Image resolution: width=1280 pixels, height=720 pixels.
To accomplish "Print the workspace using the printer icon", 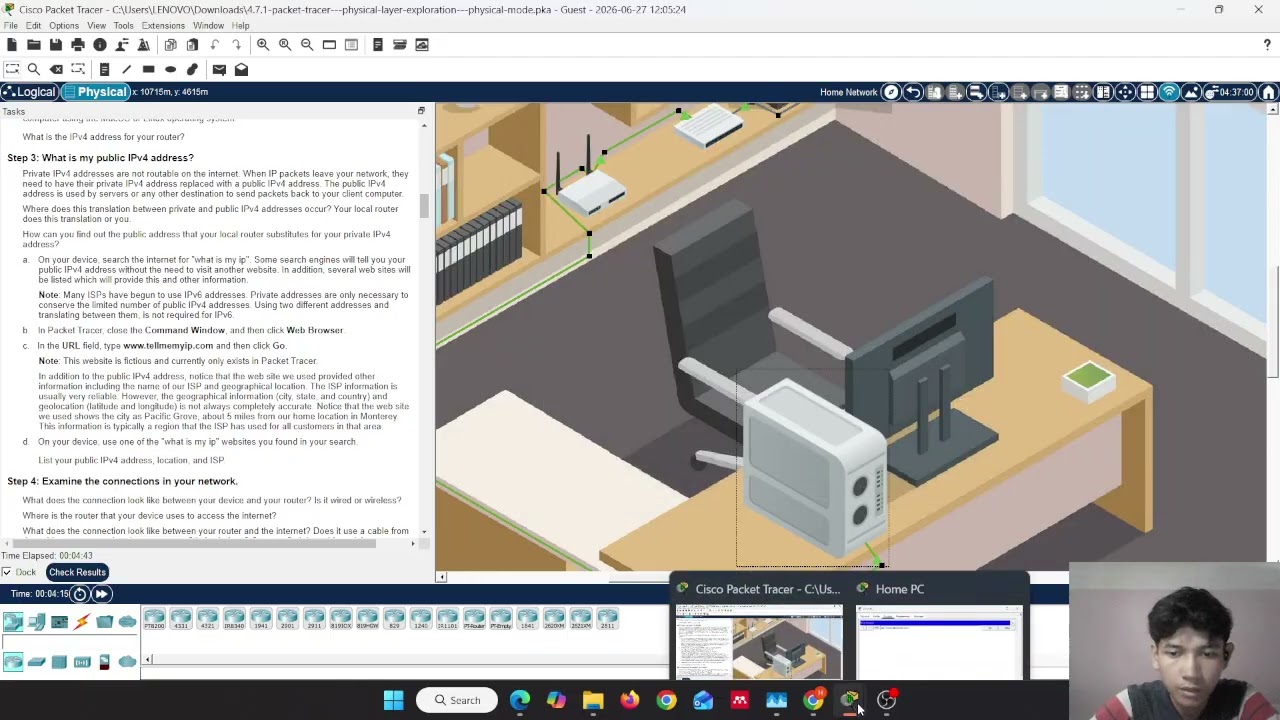I will [x=78, y=45].
